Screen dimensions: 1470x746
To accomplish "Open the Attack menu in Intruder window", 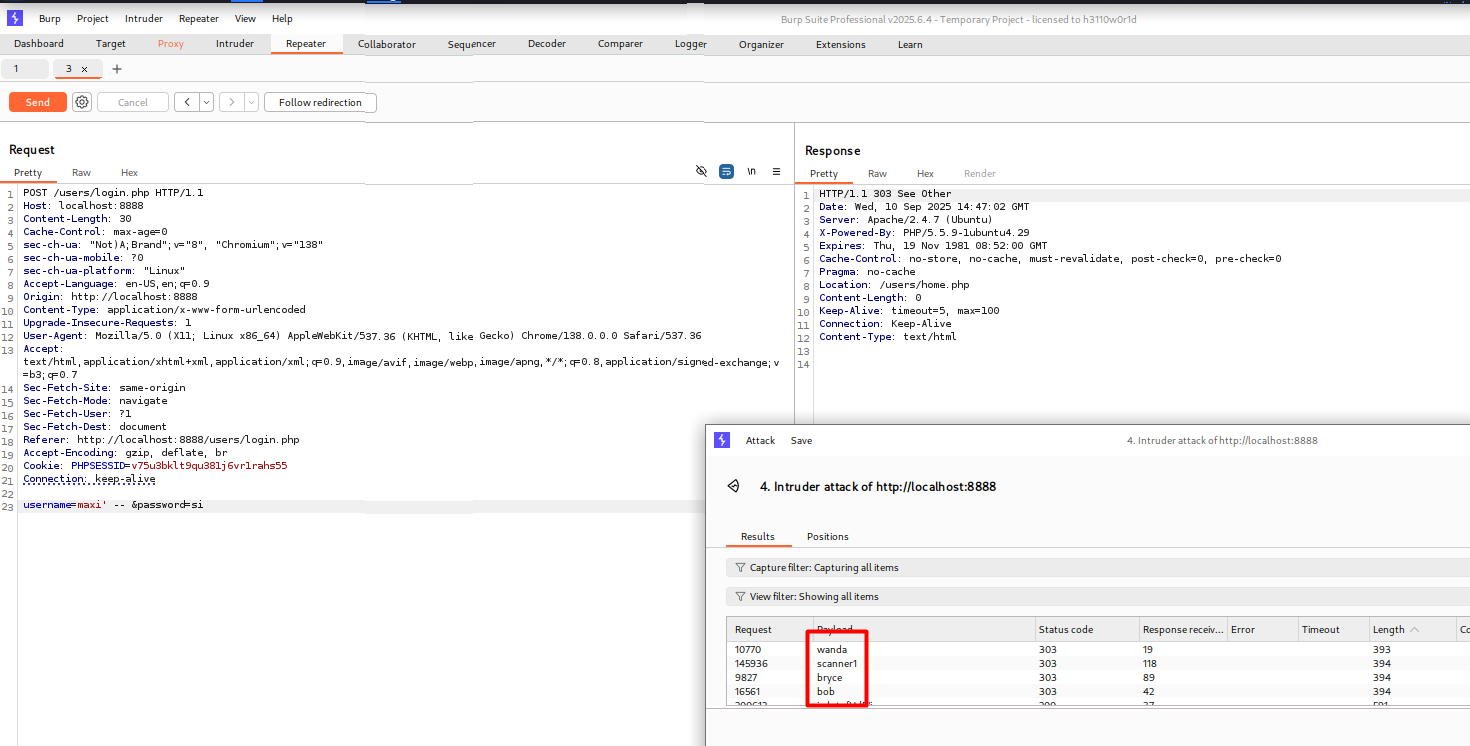I will (760, 440).
